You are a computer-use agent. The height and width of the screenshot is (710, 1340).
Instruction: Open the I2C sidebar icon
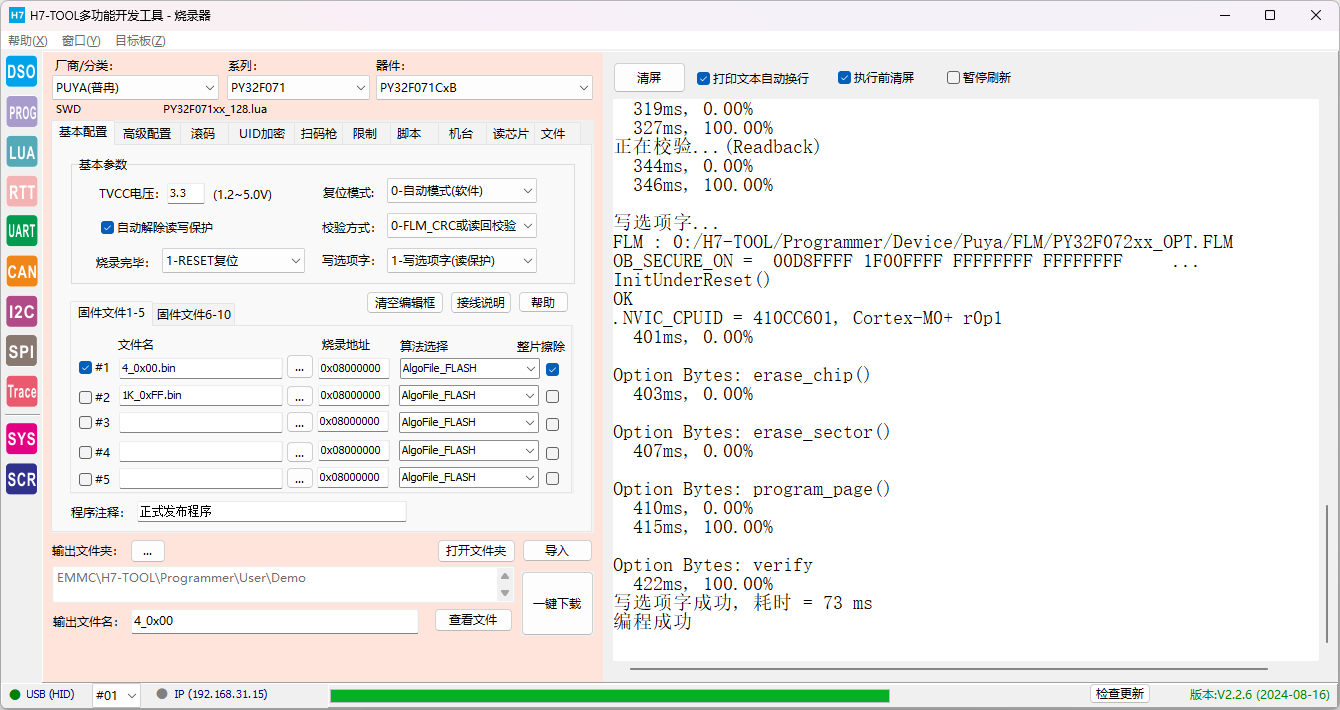tap(21, 311)
